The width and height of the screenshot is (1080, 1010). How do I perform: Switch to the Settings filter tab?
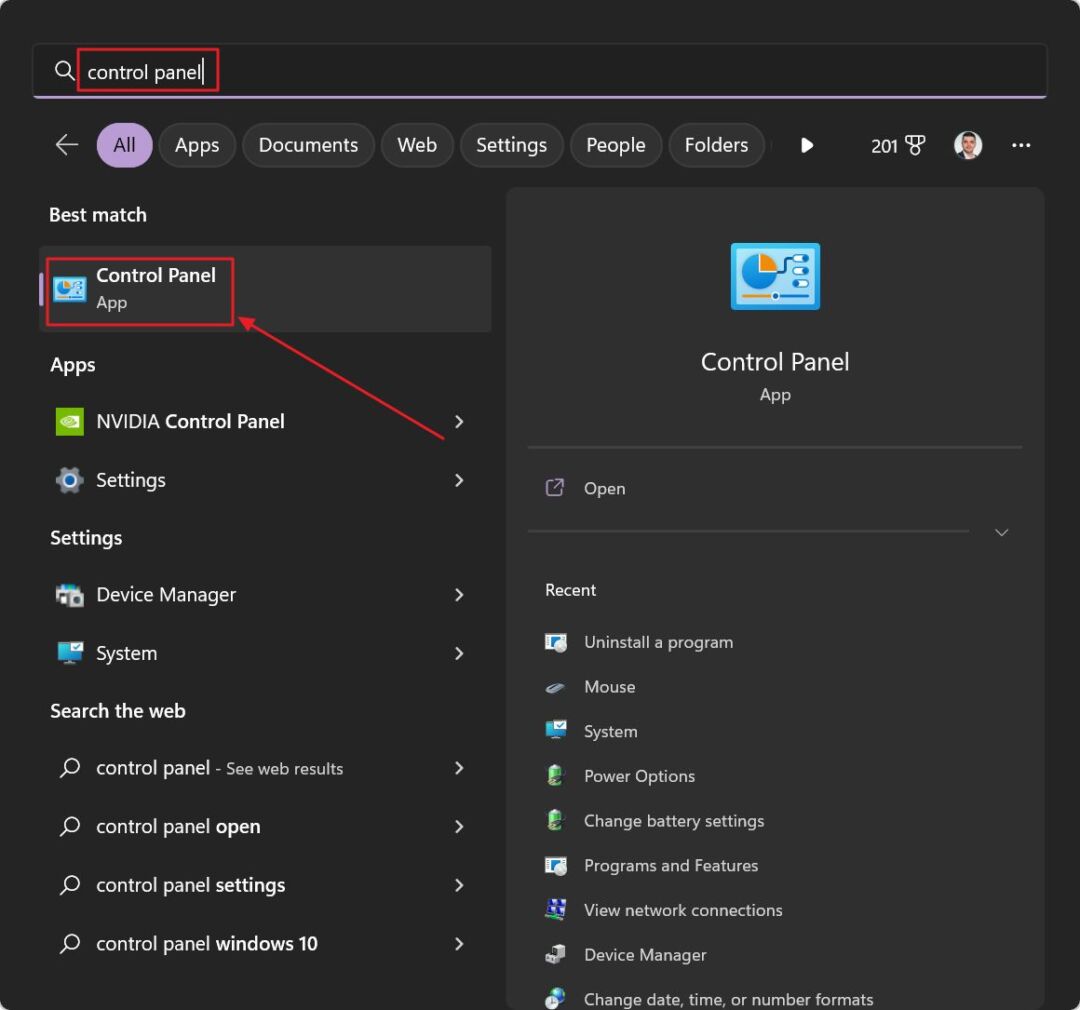pyautogui.click(x=511, y=145)
